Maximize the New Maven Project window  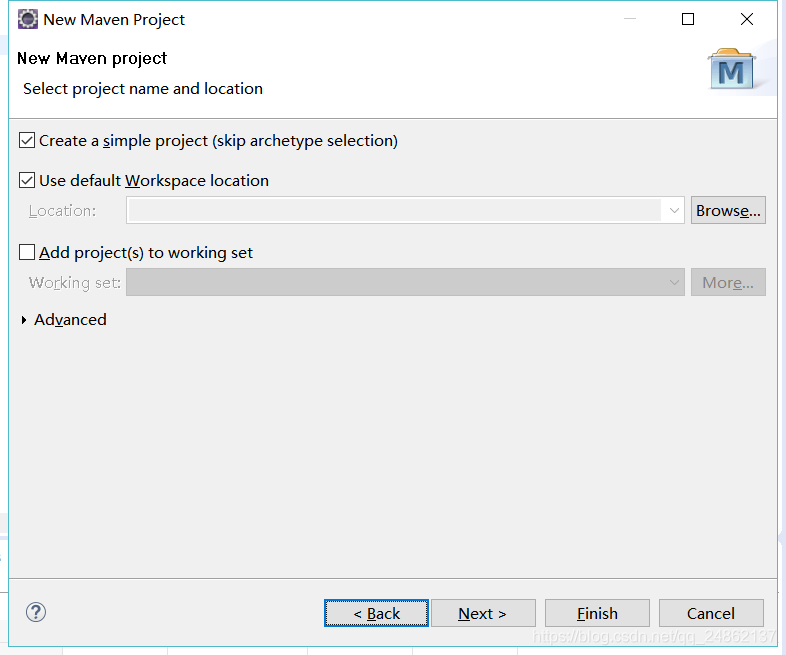(x=688, y=19)
